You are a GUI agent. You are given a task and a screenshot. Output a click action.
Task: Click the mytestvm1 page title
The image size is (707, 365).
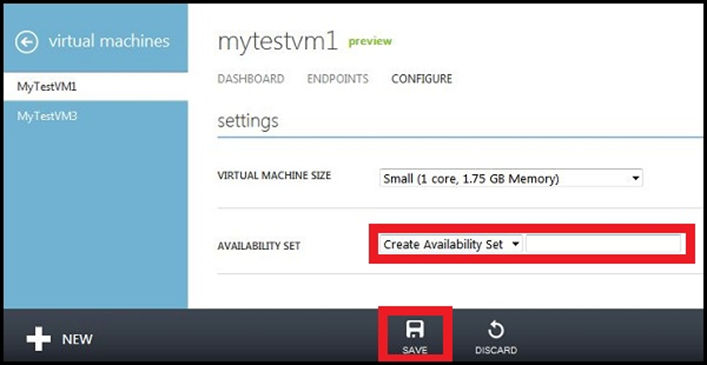[277, 42]
